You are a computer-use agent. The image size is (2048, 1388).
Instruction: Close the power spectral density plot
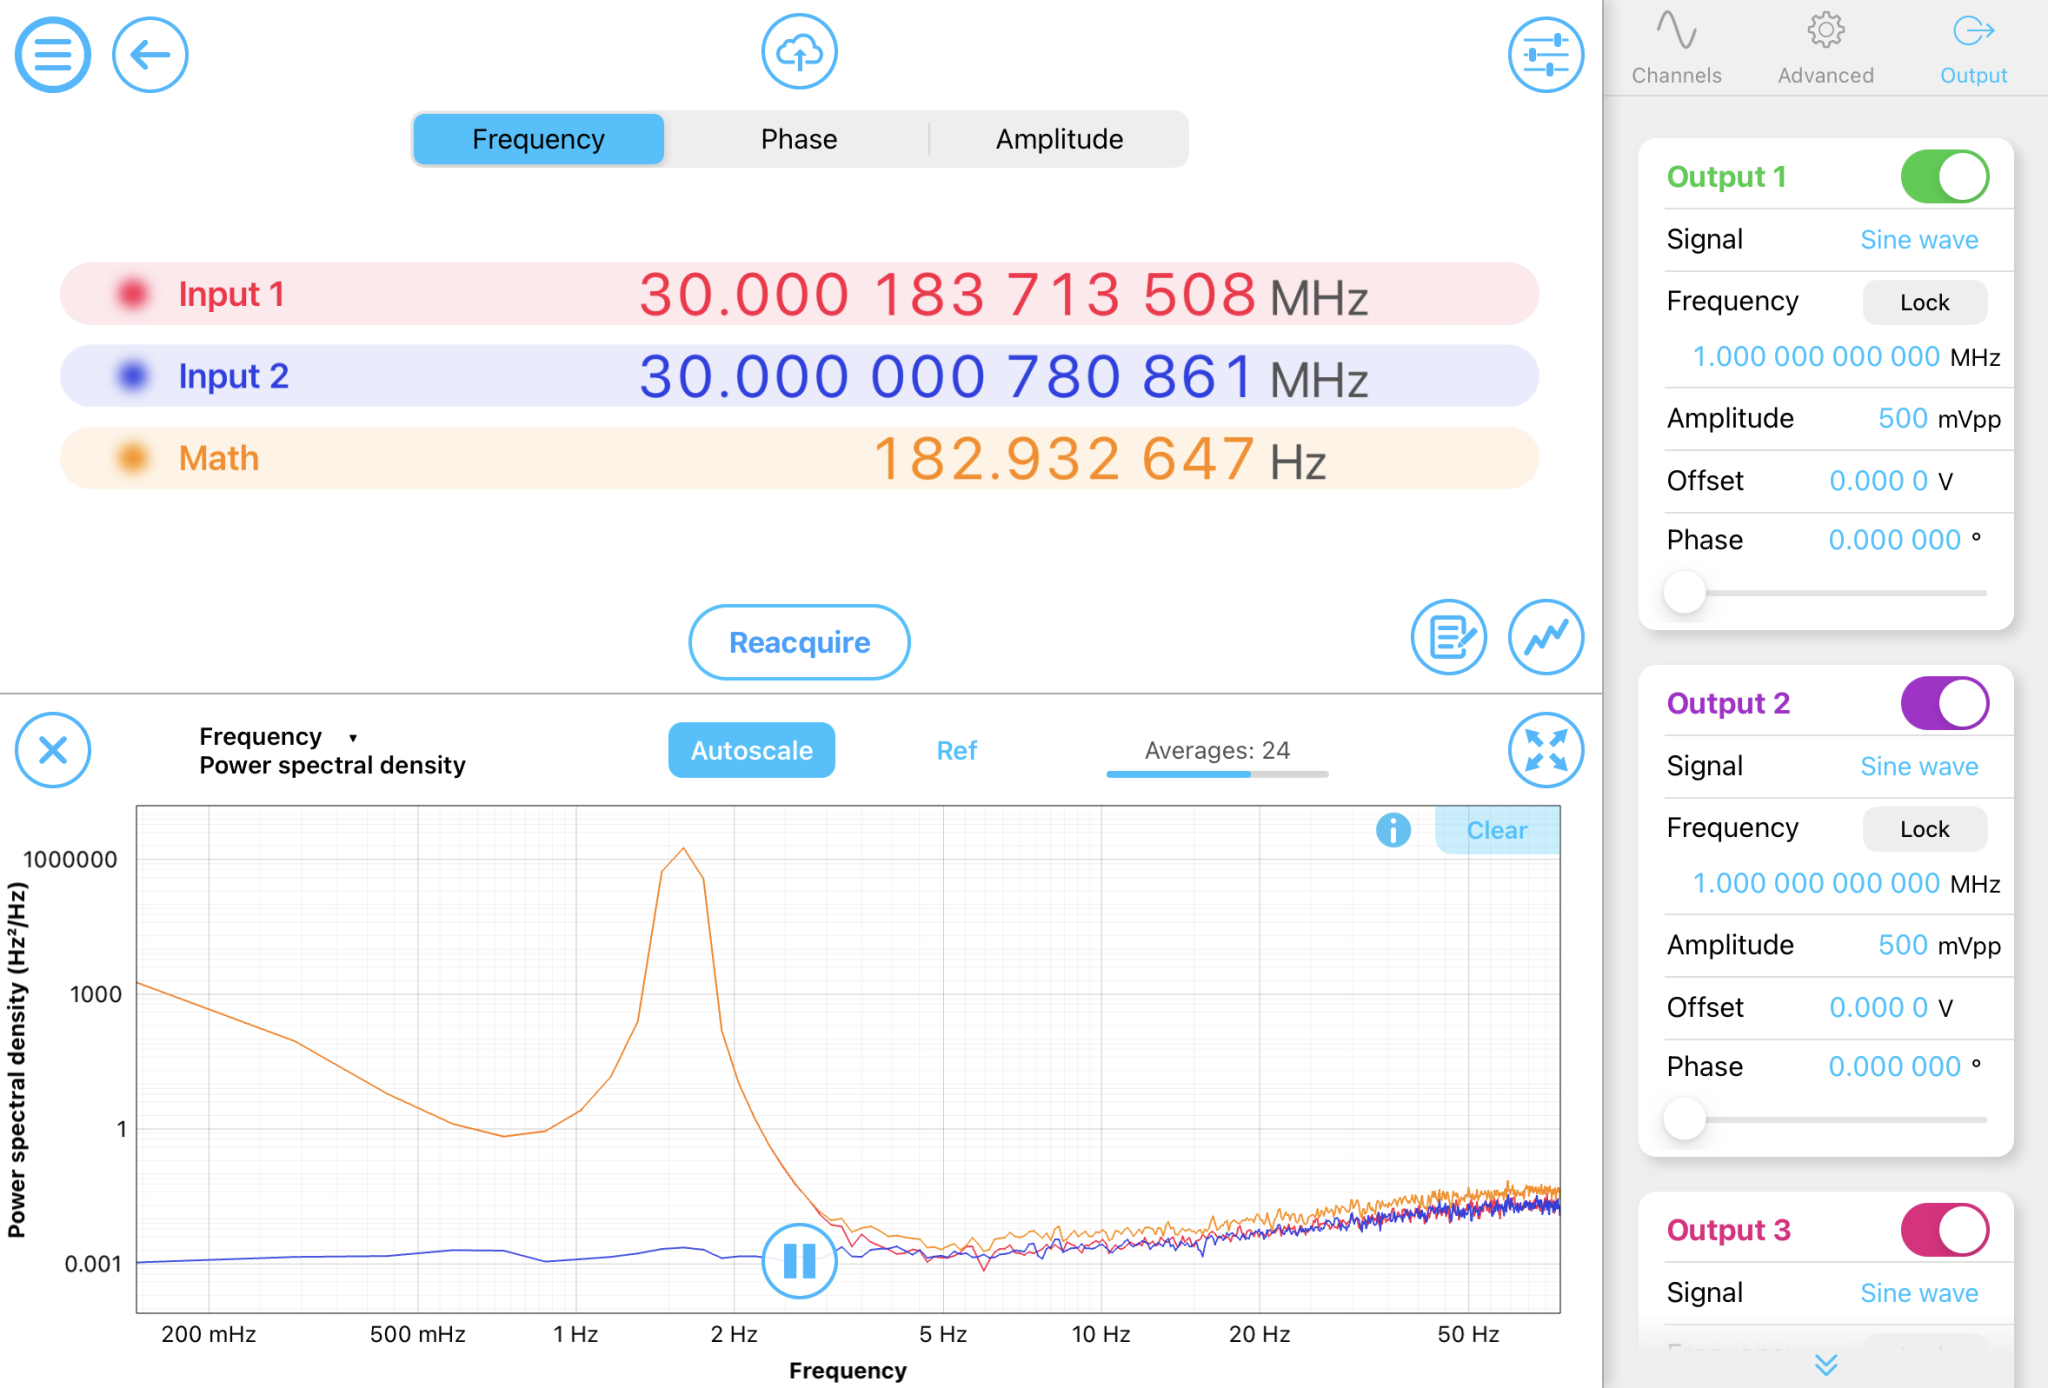pos(52,750)
